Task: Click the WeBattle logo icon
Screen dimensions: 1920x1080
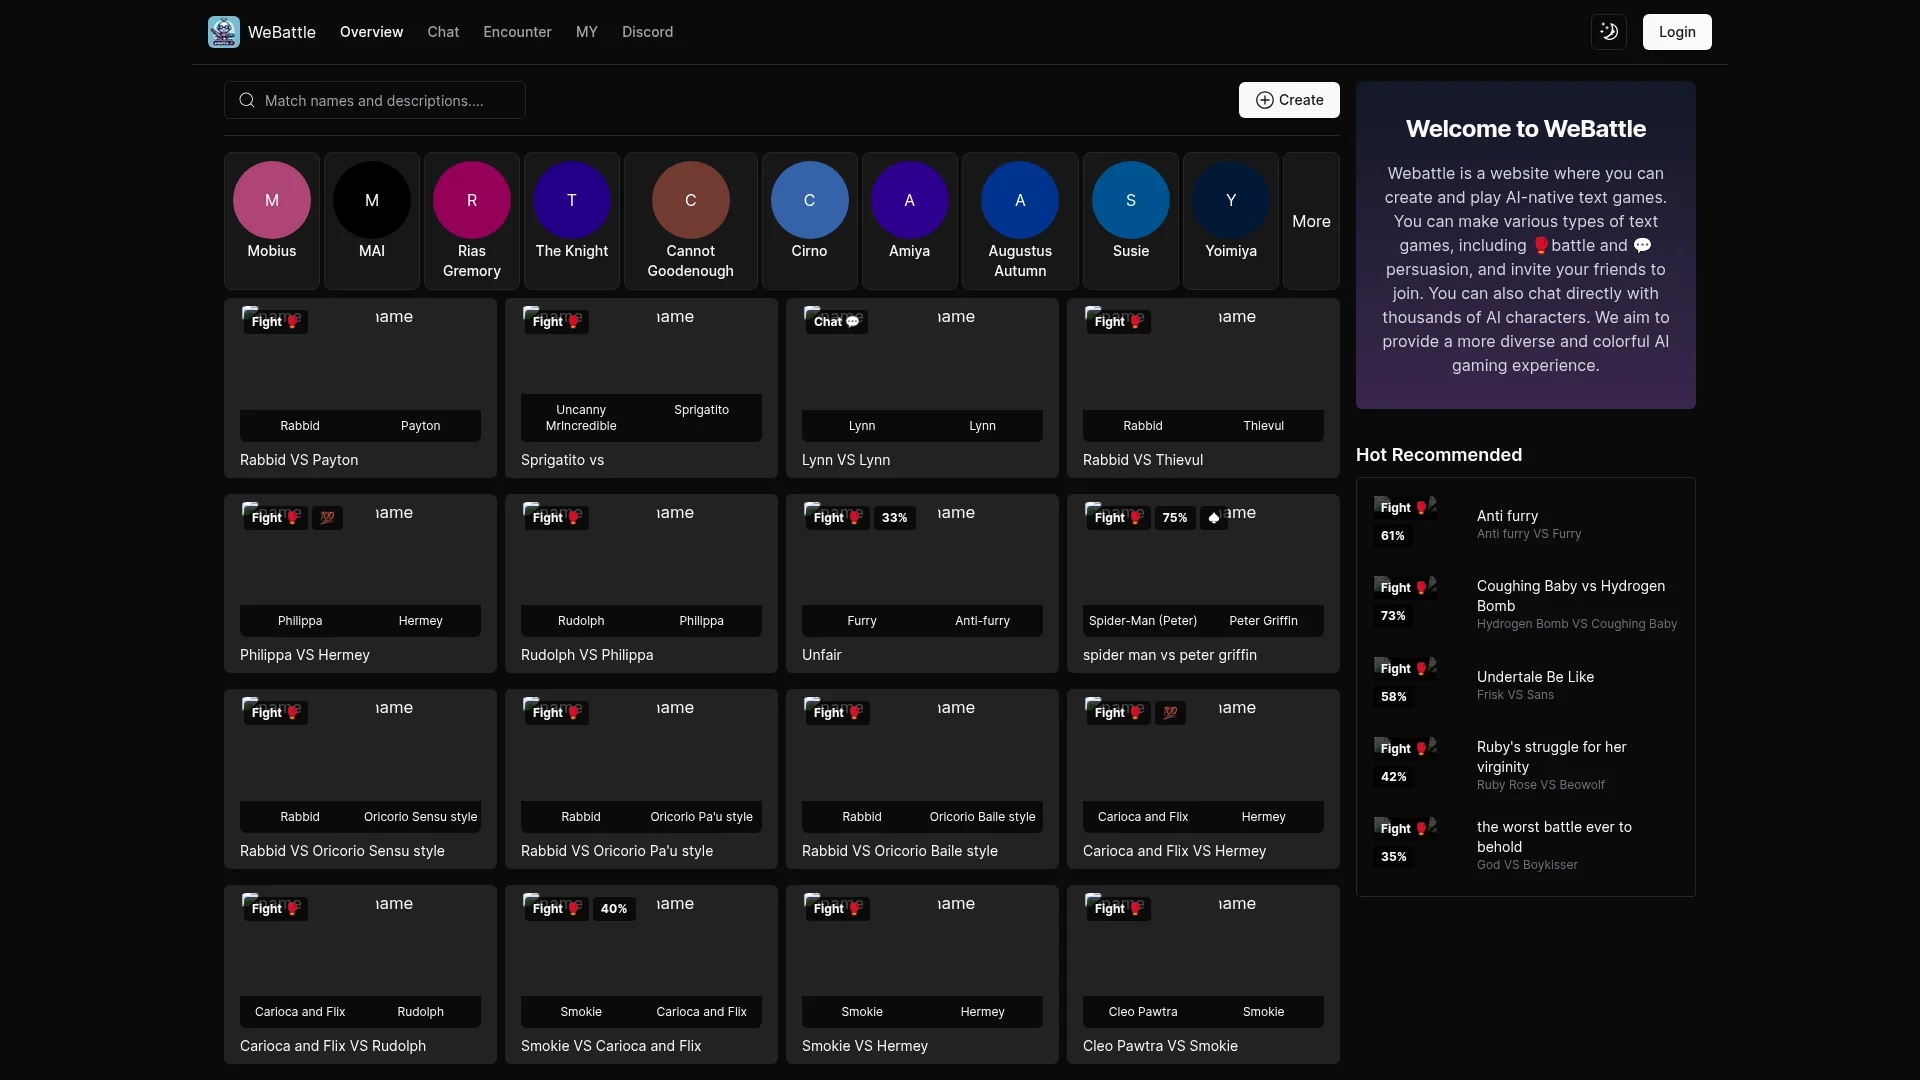Action: (224, 32)
